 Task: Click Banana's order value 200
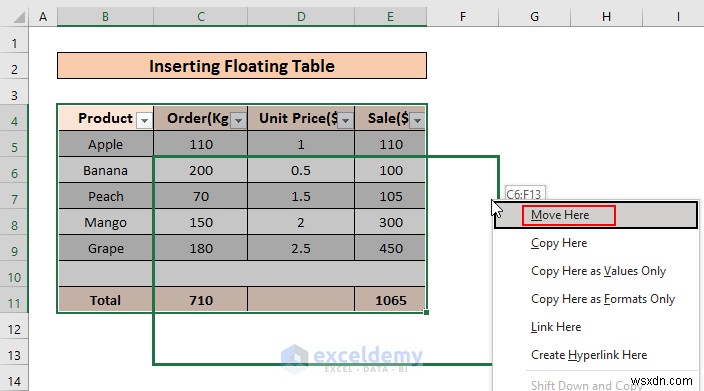coord(201,170)
